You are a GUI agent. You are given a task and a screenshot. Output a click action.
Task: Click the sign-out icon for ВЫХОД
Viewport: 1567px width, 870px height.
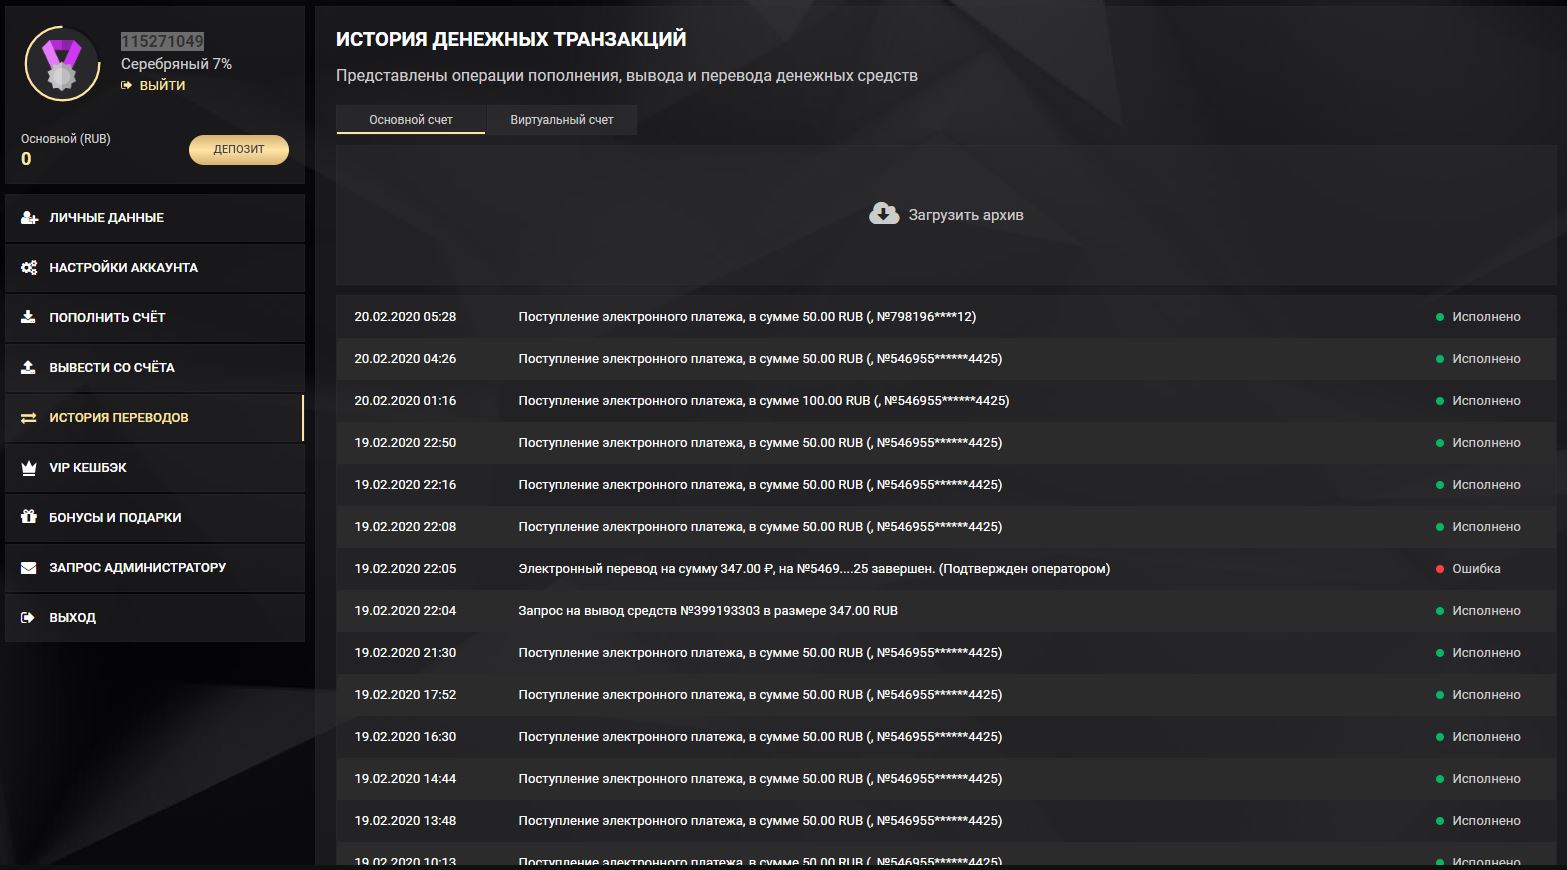(28, 618)
